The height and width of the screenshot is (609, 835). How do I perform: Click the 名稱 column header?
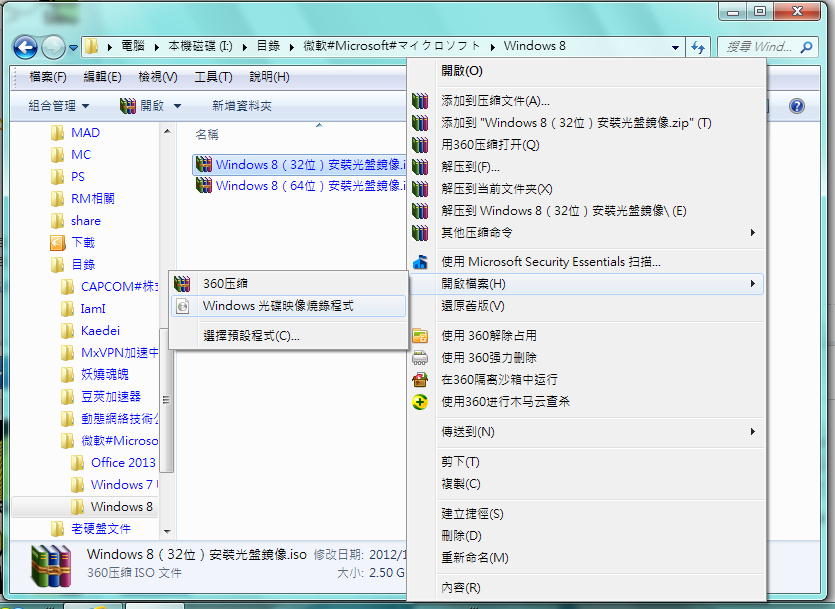point(207,135)
